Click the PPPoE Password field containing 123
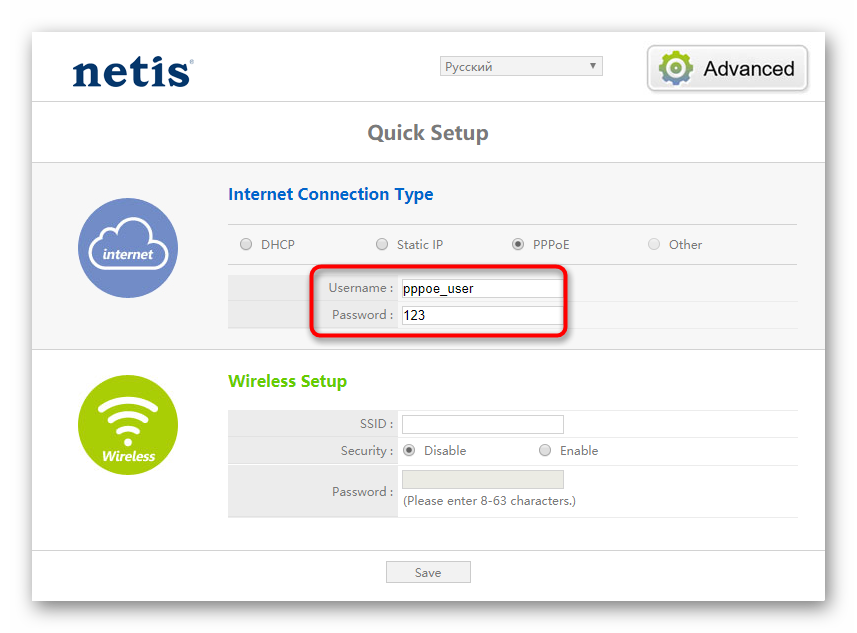The height and width of the screenshot is (633, 857). point(481,315)
